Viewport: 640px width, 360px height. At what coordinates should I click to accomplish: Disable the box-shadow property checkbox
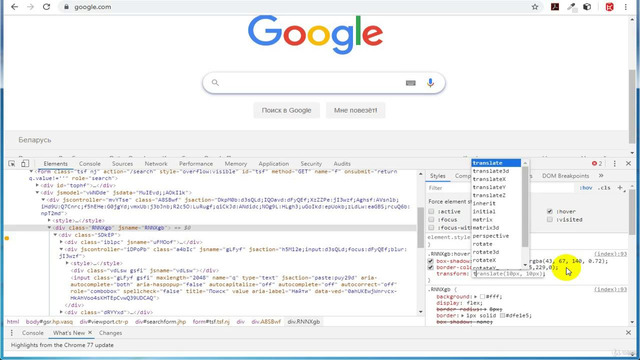pyautogui.click(x=431, y=261)
